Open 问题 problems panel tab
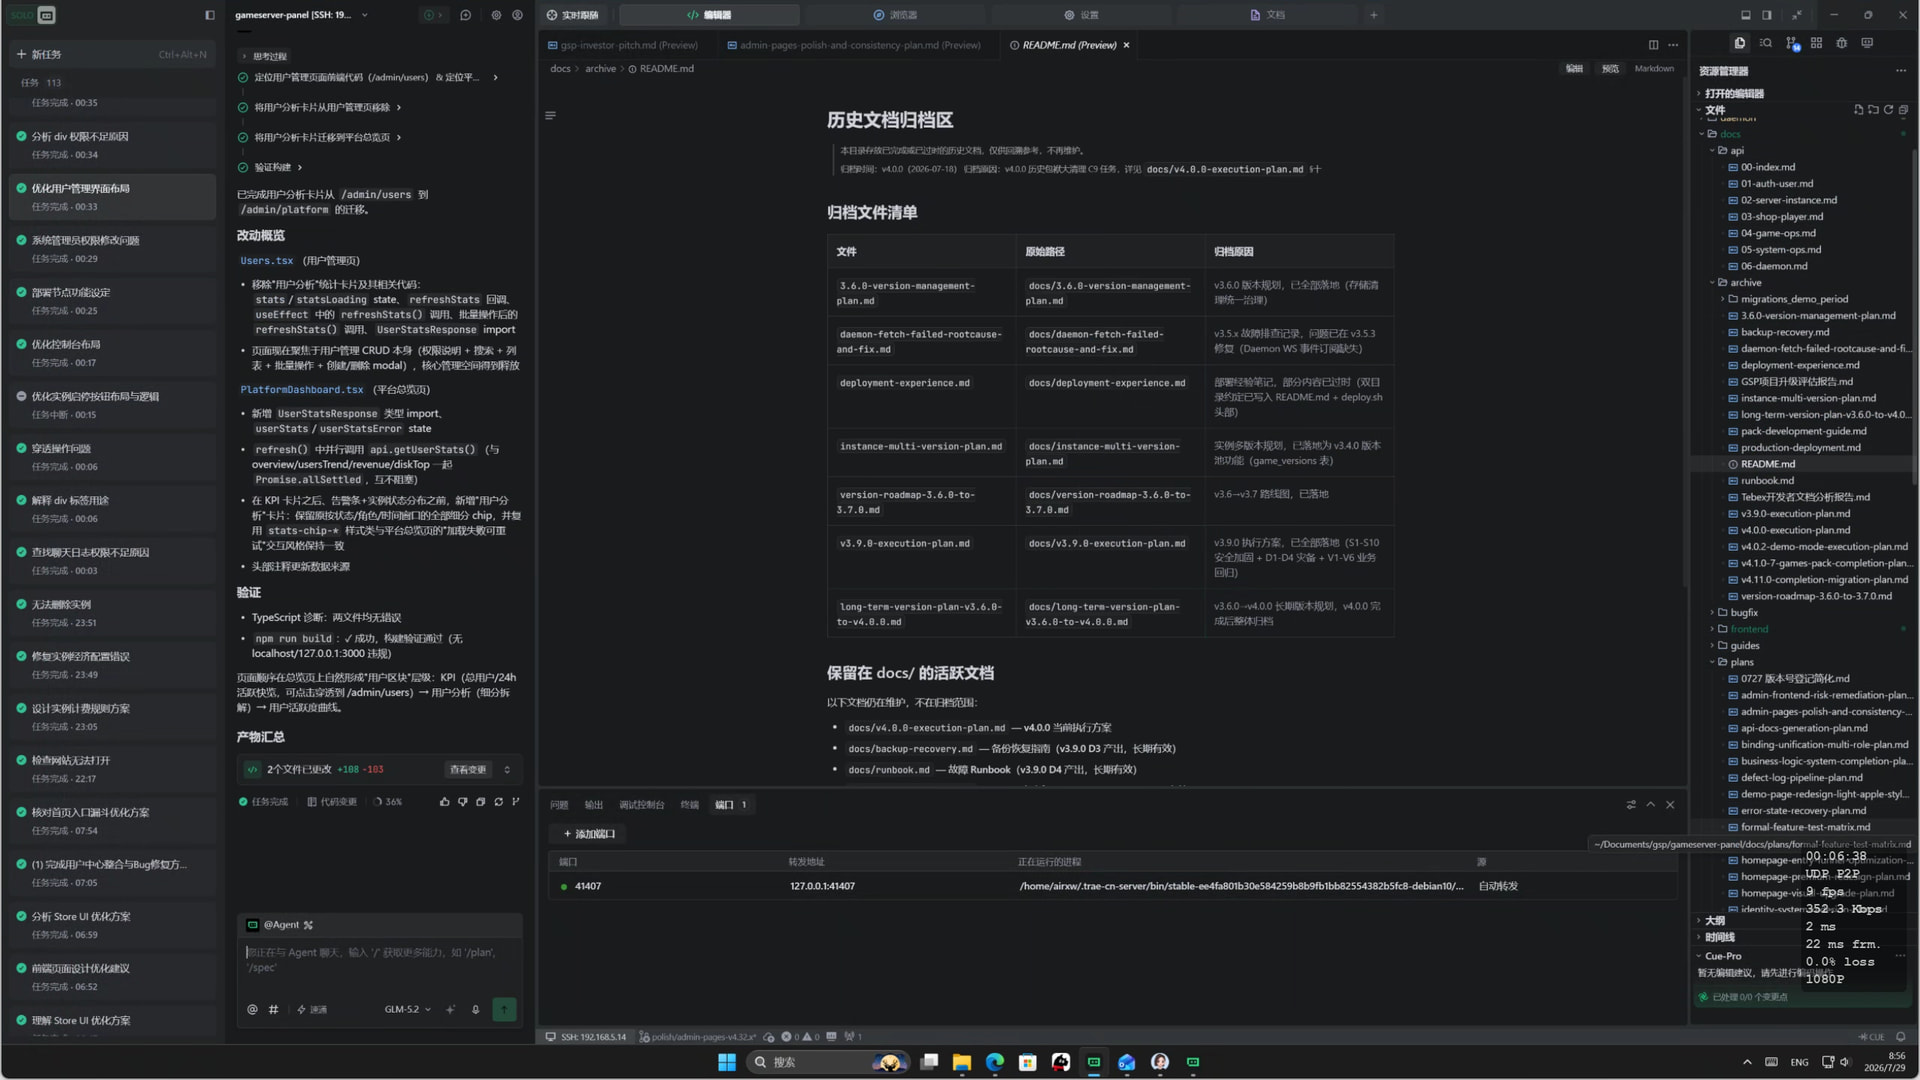Viewport: 1920px width, 1080px height. [x=559, y=805]
